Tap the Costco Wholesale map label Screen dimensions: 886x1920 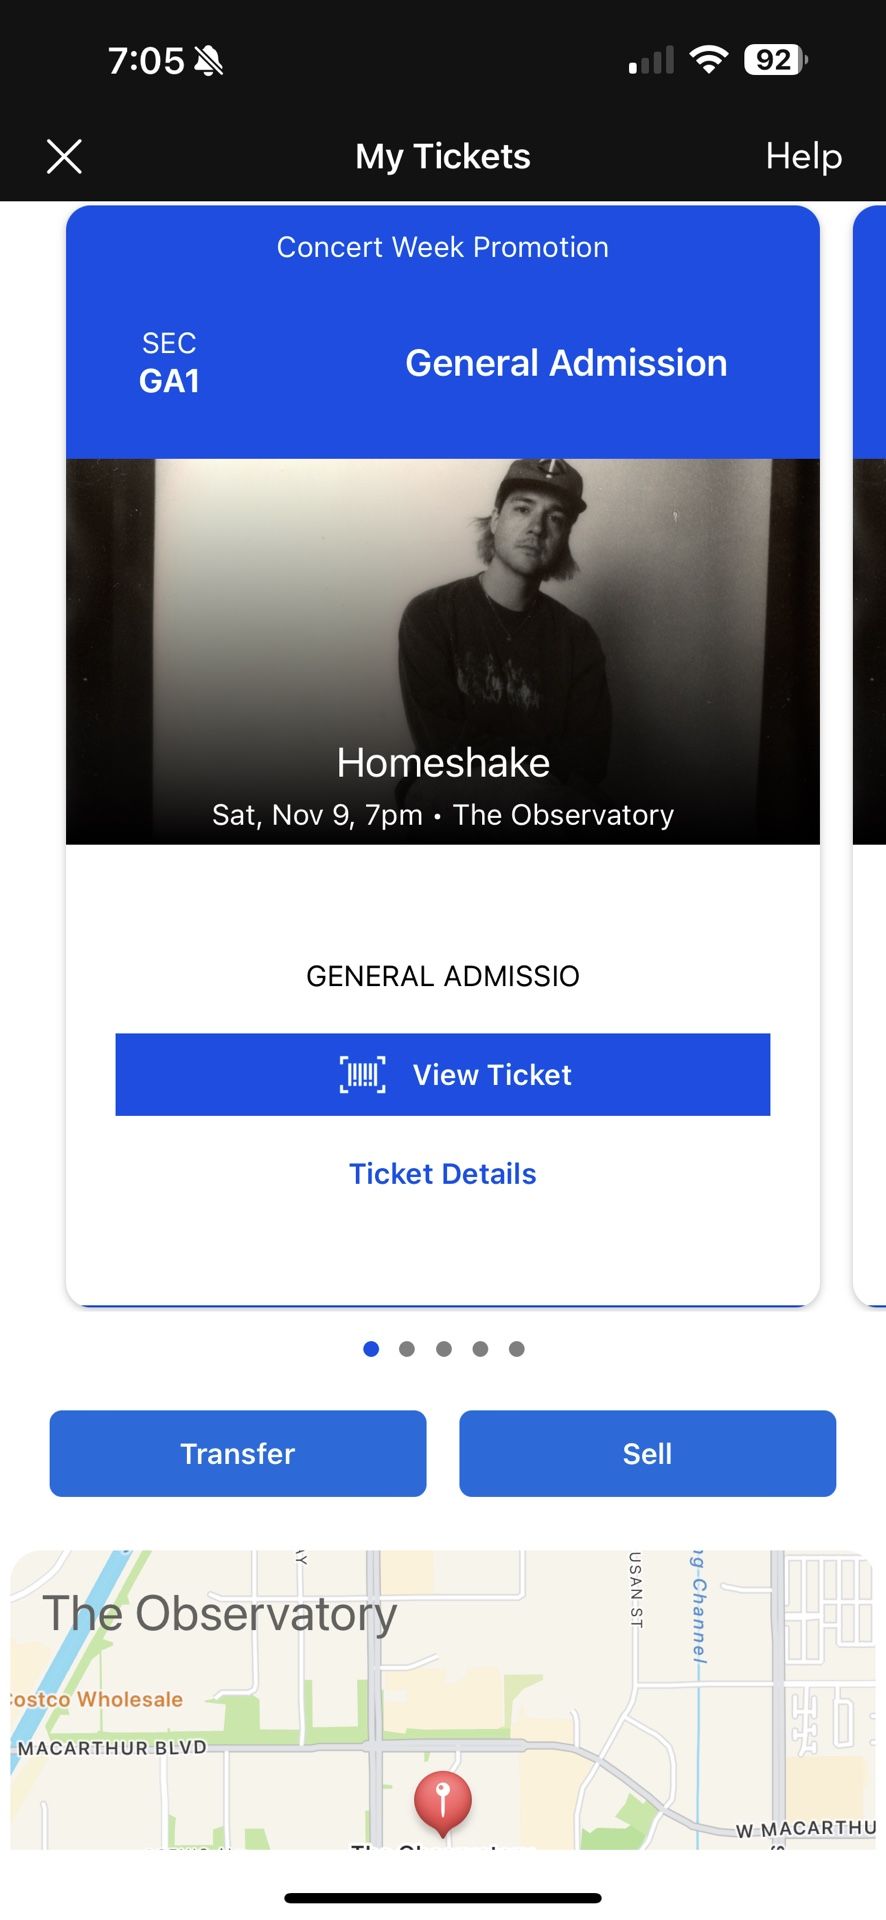coord(97,1699)
